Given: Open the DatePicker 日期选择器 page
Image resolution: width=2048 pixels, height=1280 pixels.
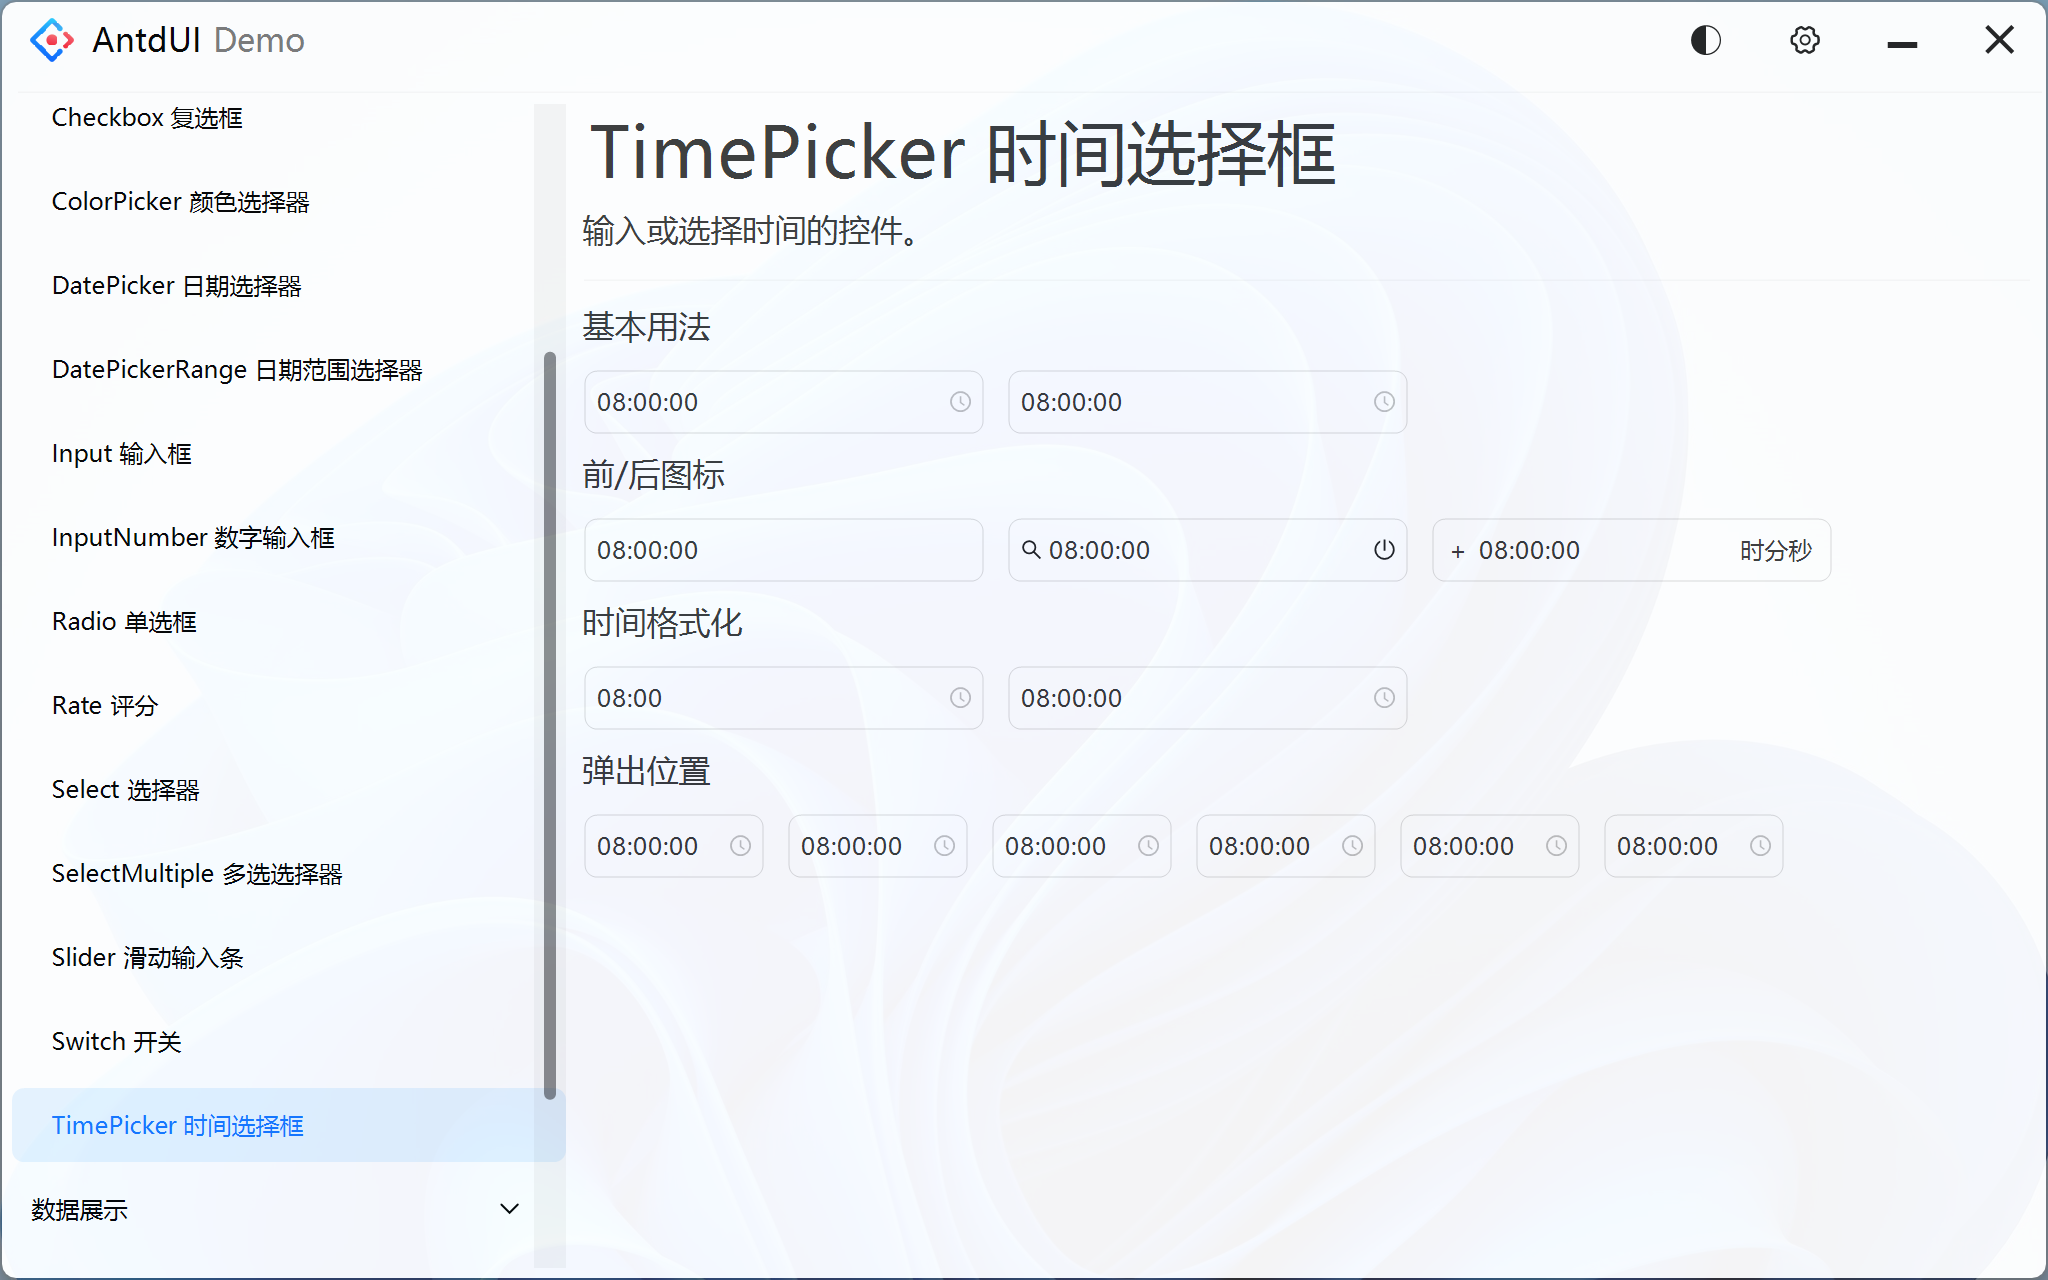Looking at the screenshot, I should 177,285.
